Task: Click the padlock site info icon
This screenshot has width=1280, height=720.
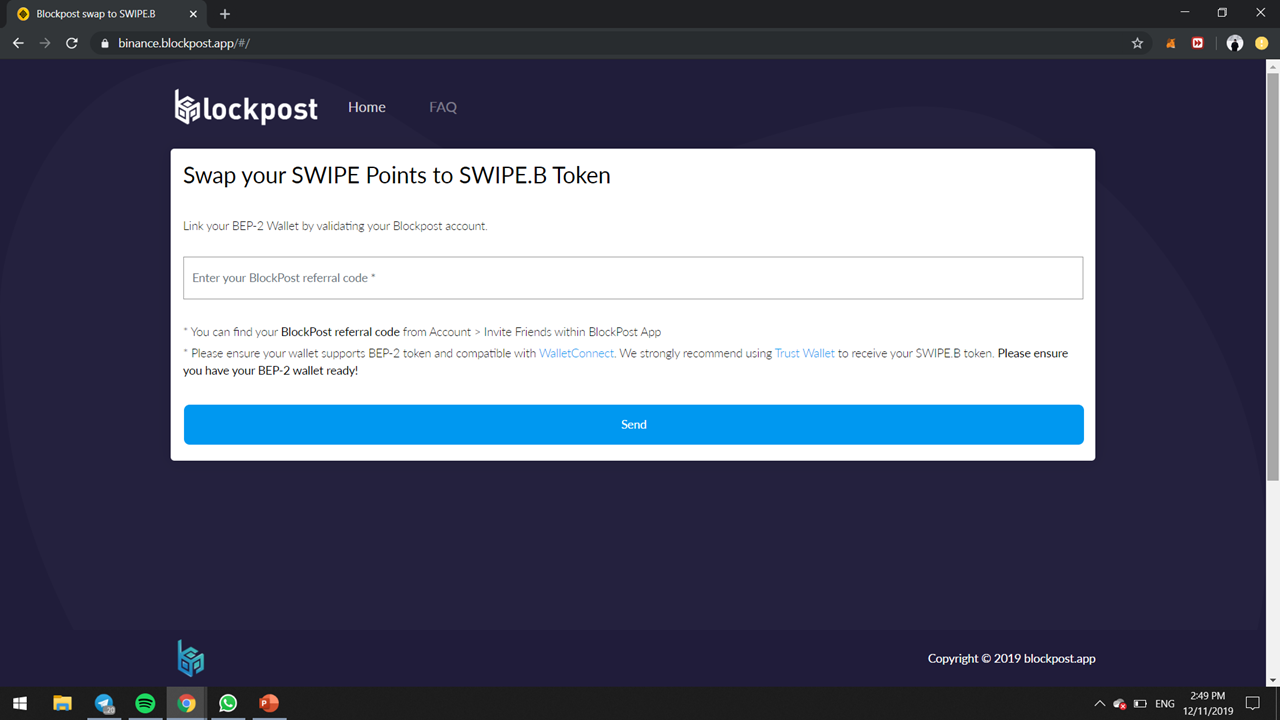Action: [105, 43]
